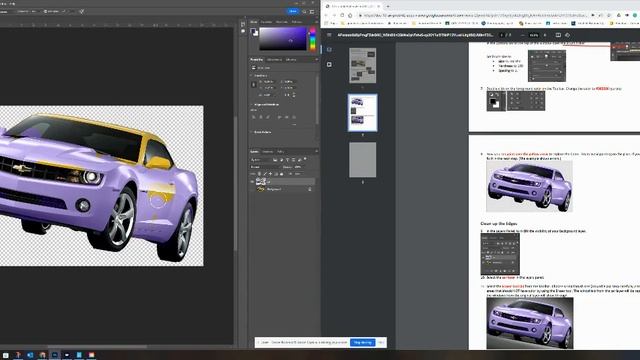Click the browser reload button

tap(342, 15)
